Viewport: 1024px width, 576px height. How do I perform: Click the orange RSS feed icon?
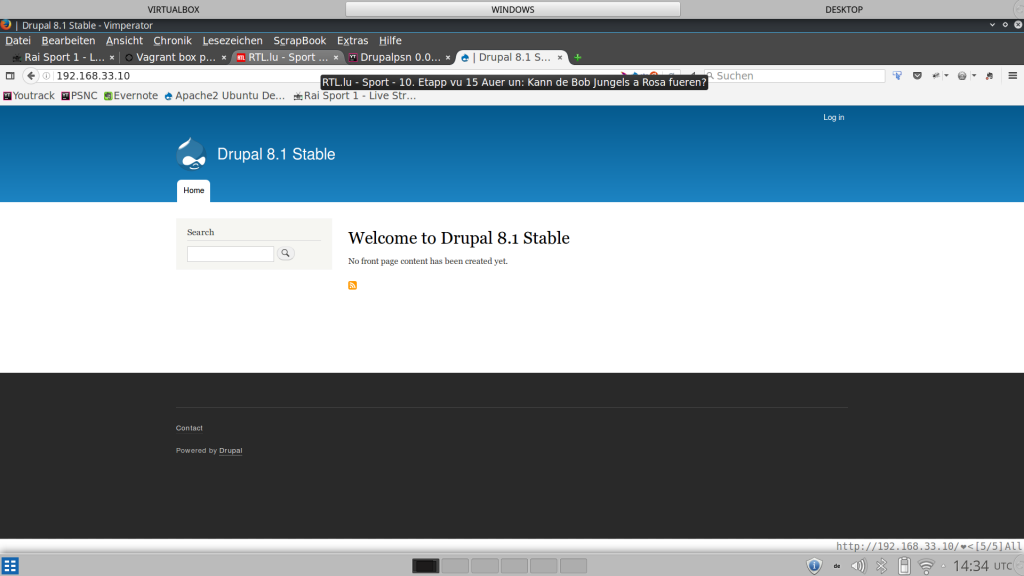point(352,286)
